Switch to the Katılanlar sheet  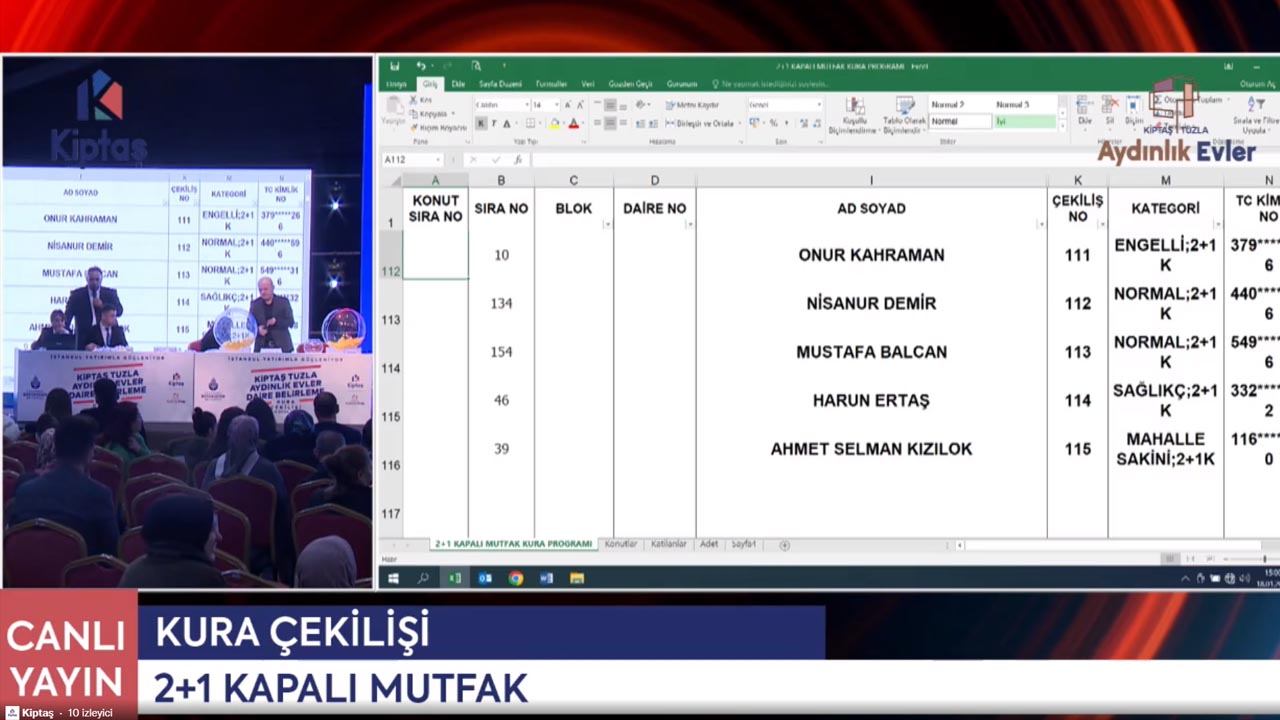pyautogui.click(x=668, y=545)
